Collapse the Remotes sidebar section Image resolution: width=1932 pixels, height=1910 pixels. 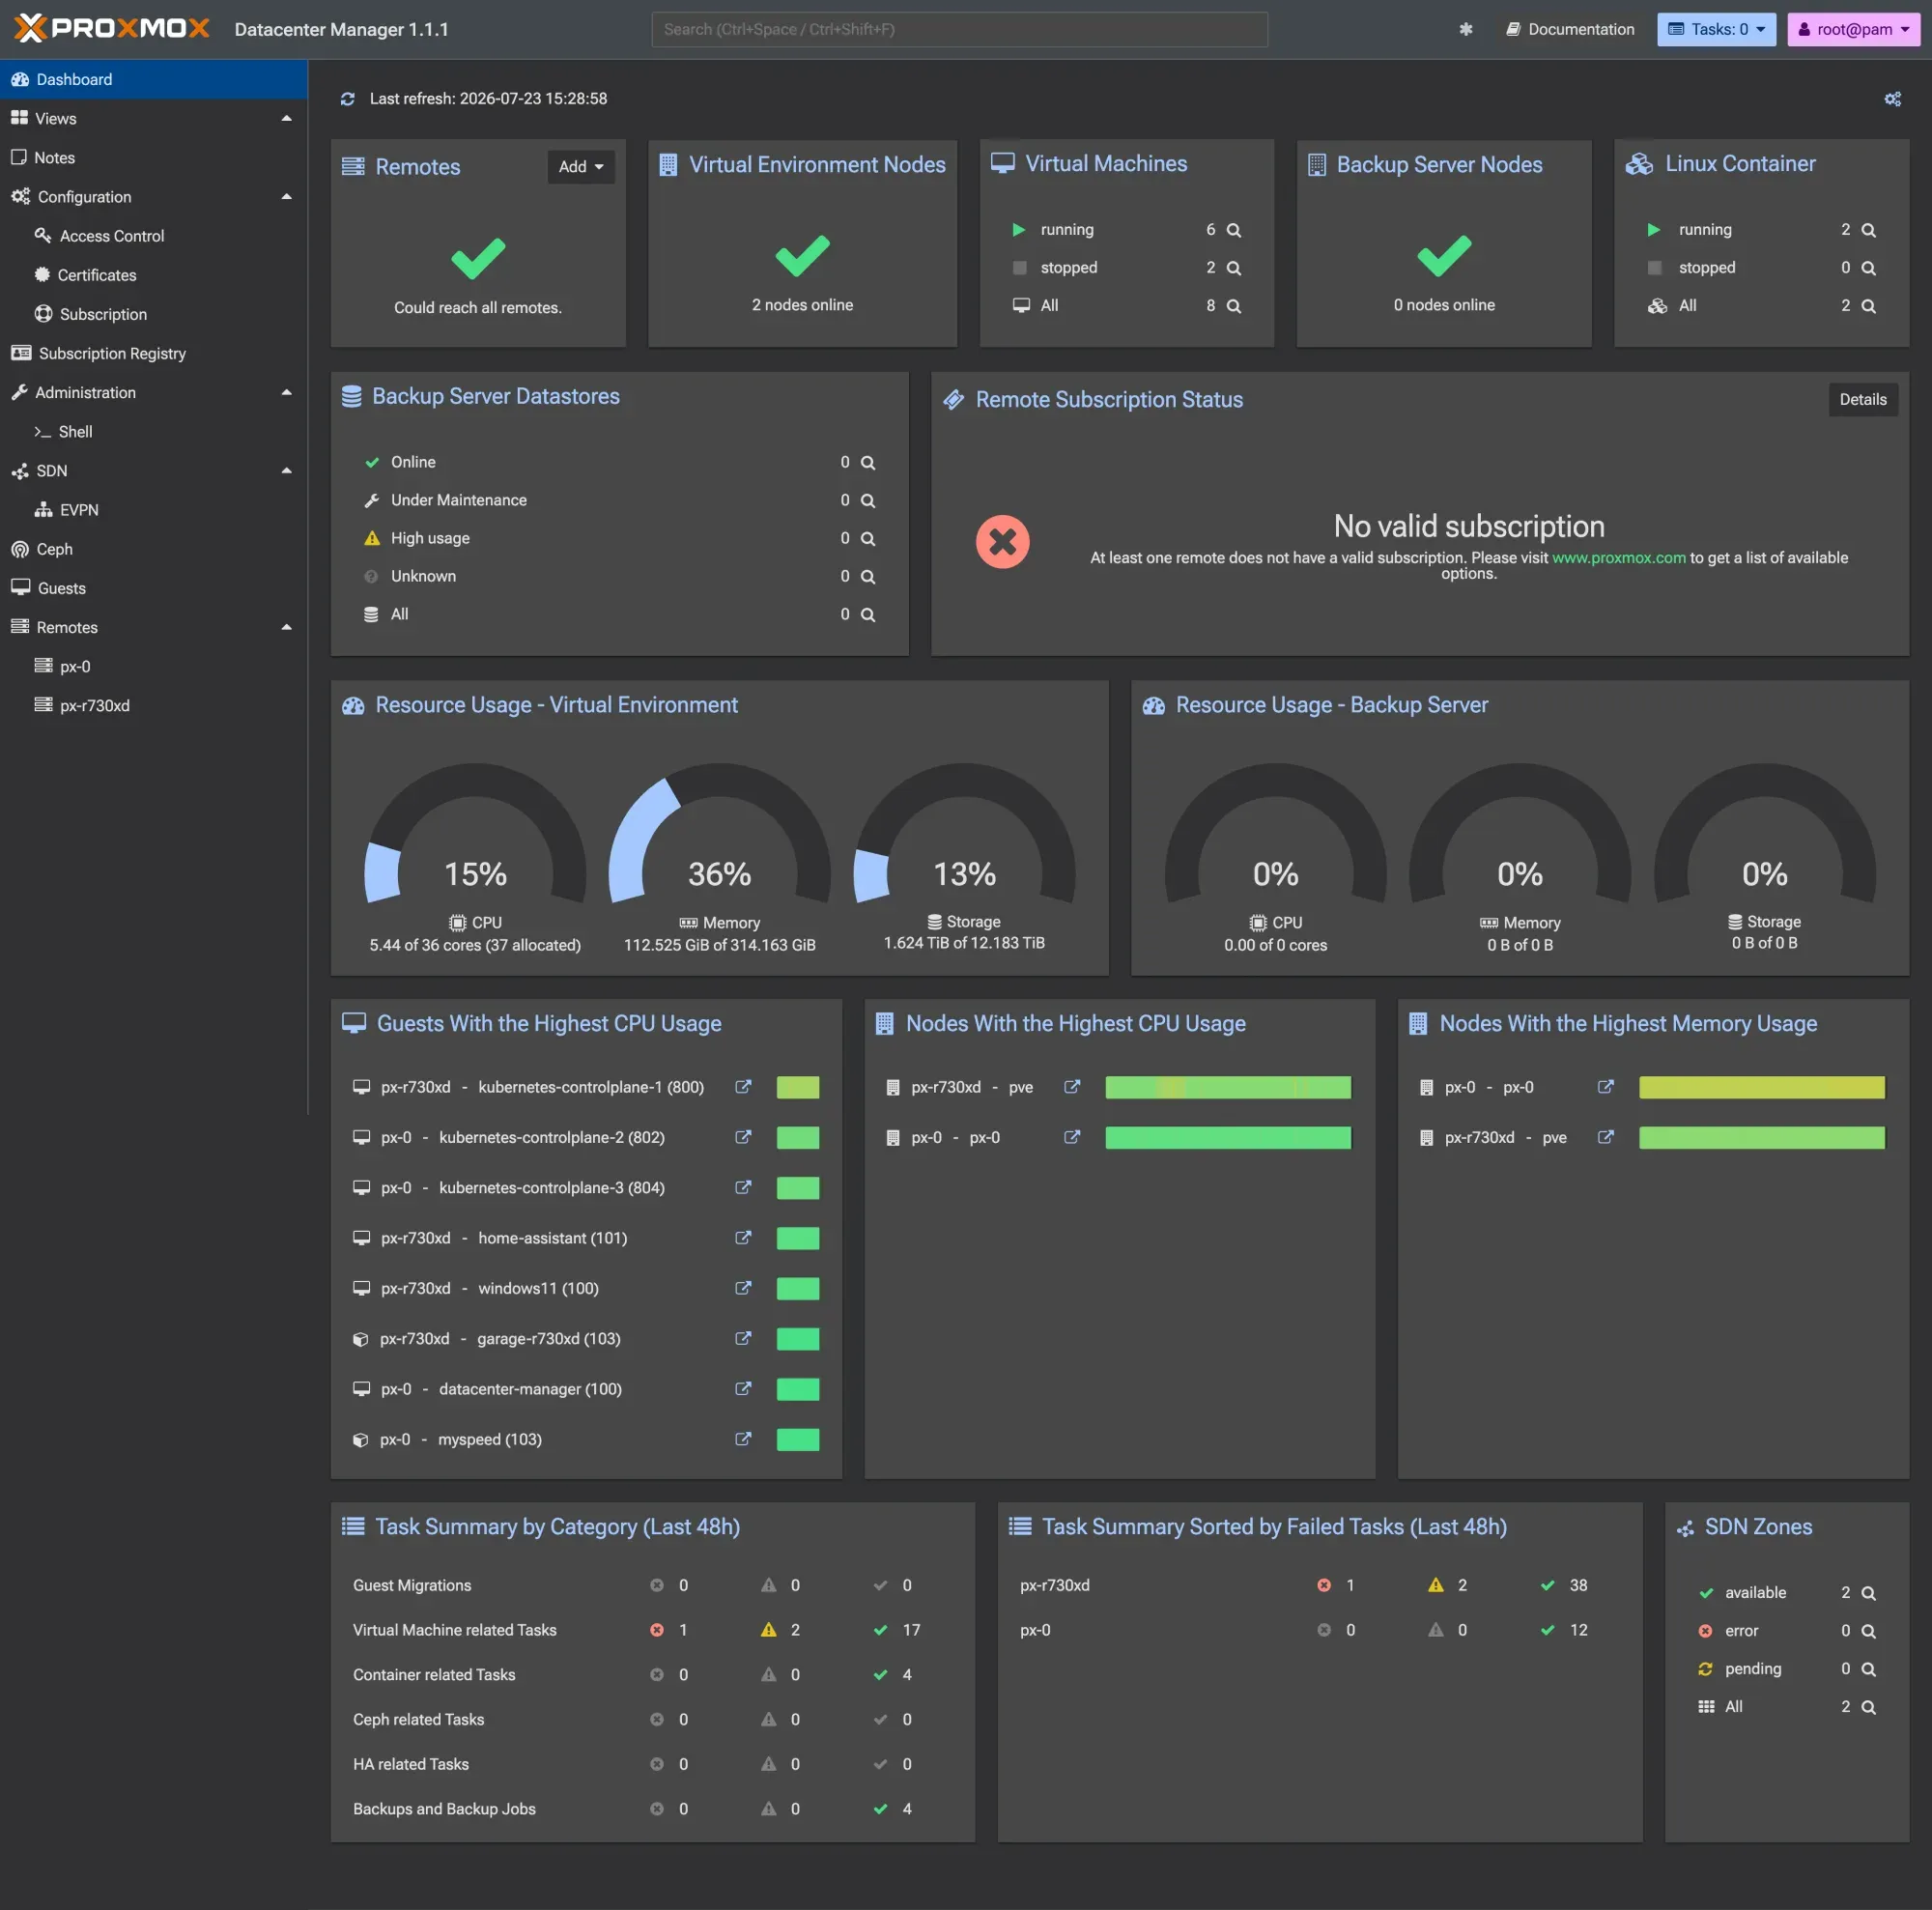point(286,628)
